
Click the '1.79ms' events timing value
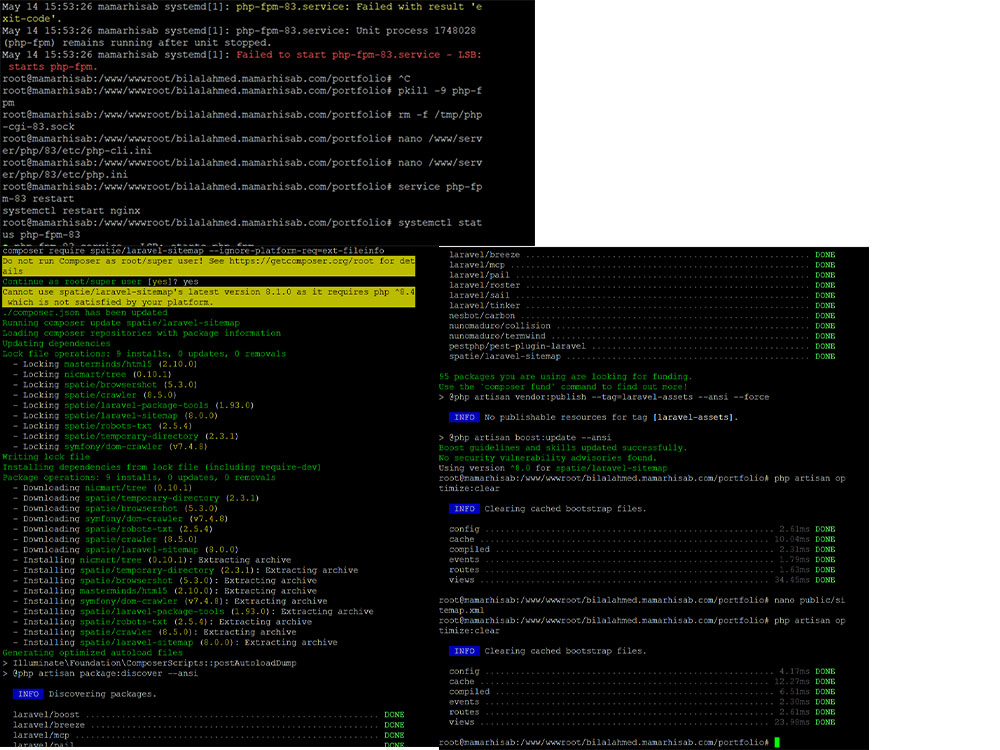pyautogui.click(x=794, y=559)
